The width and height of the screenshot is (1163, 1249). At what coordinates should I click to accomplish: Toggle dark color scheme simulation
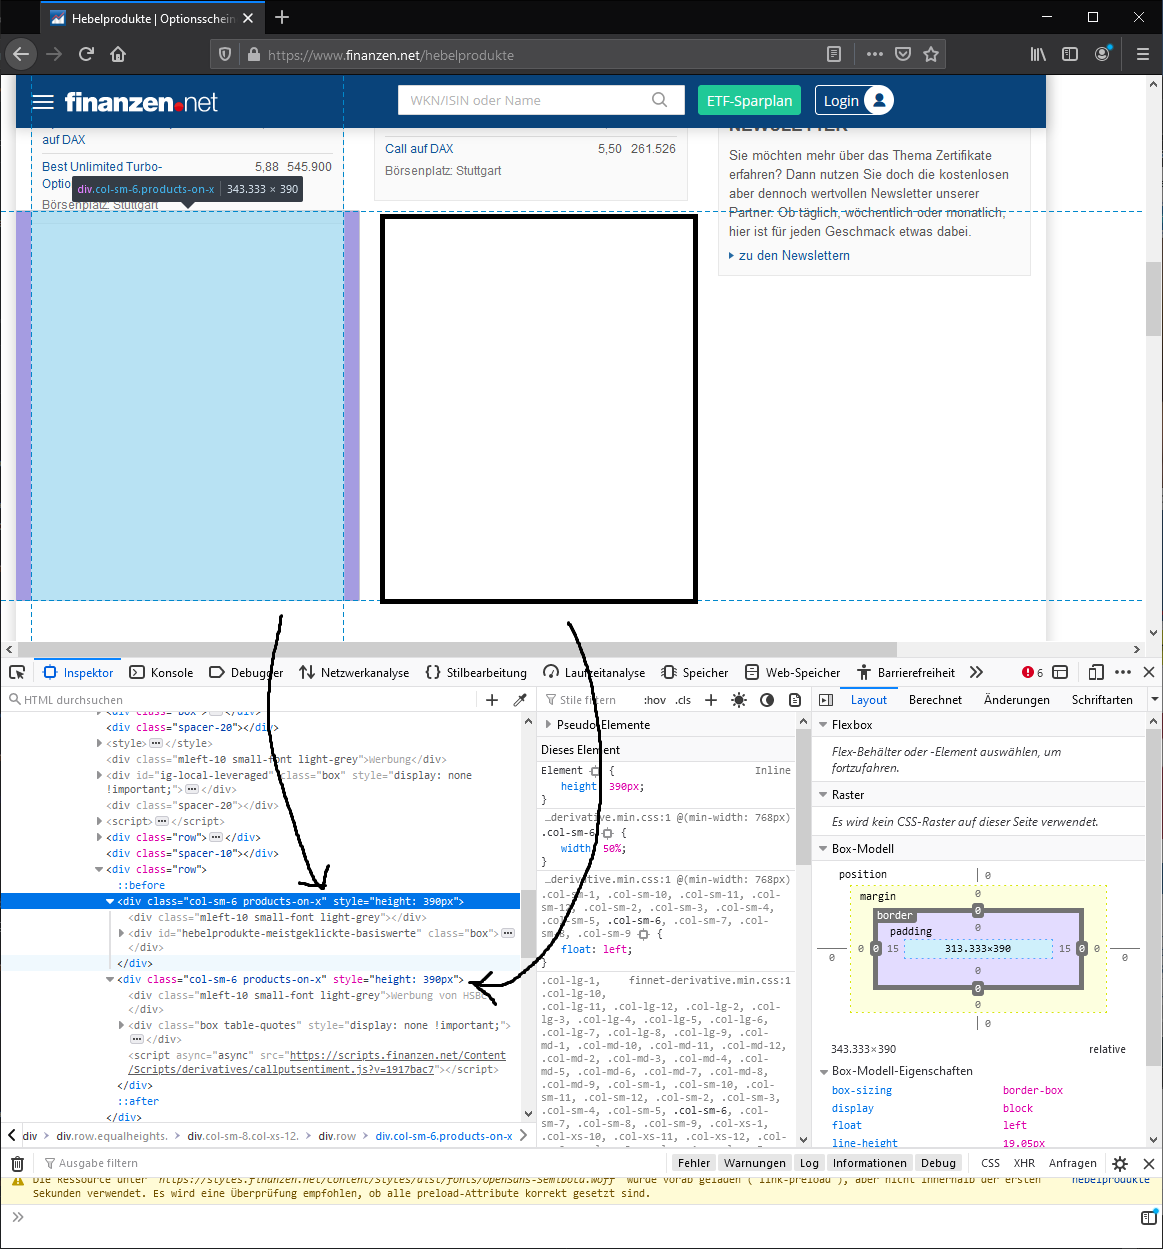(x=767, y=700)
